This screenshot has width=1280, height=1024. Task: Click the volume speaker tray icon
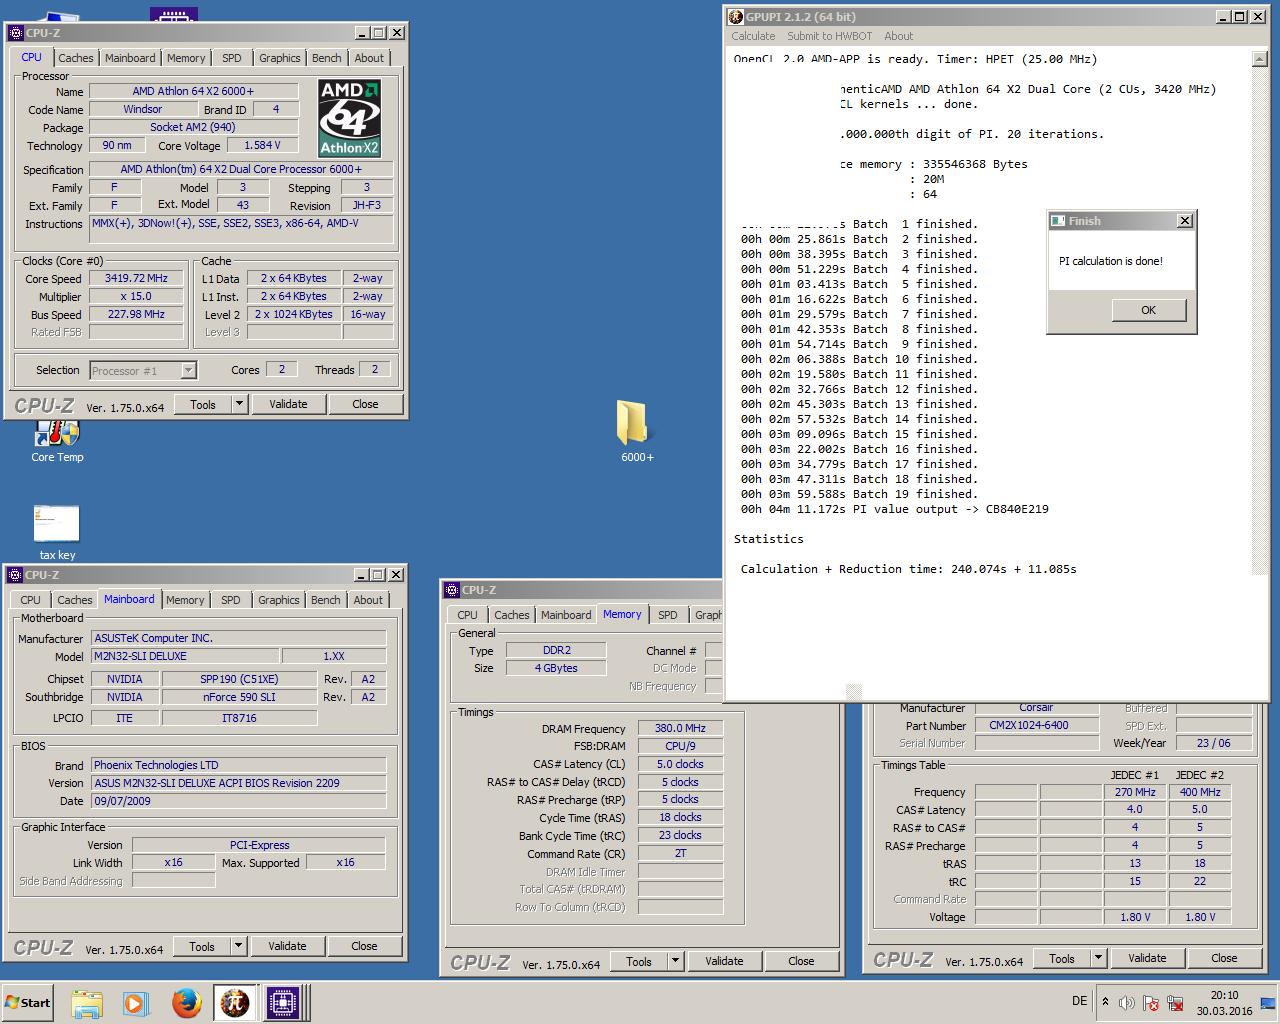click(1127, 1002)
